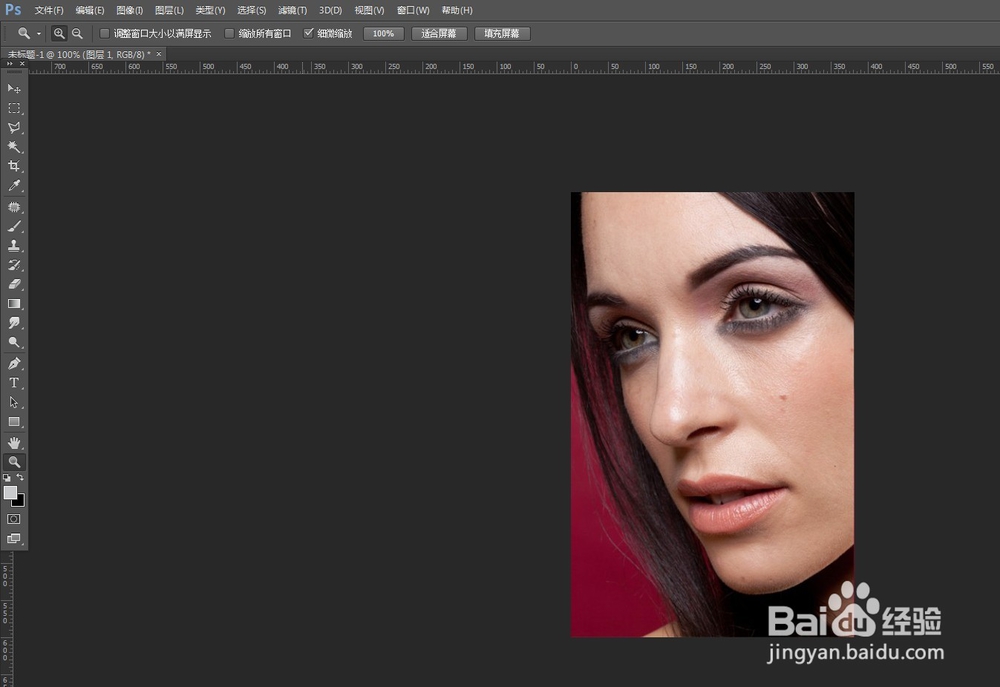The width and height of the screenshot is (1000, 687).
Task: Click the Photoshop Ps logo icon
Action: (13, 10)
